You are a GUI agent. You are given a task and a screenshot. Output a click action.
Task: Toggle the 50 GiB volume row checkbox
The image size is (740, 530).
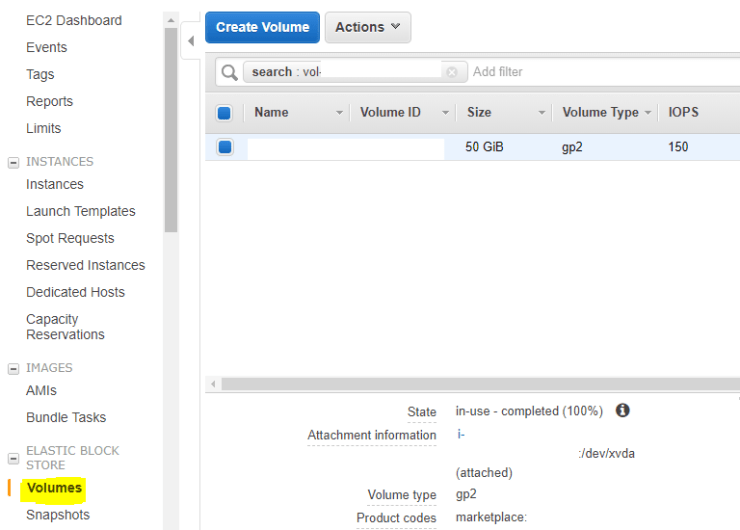[225, 147]
